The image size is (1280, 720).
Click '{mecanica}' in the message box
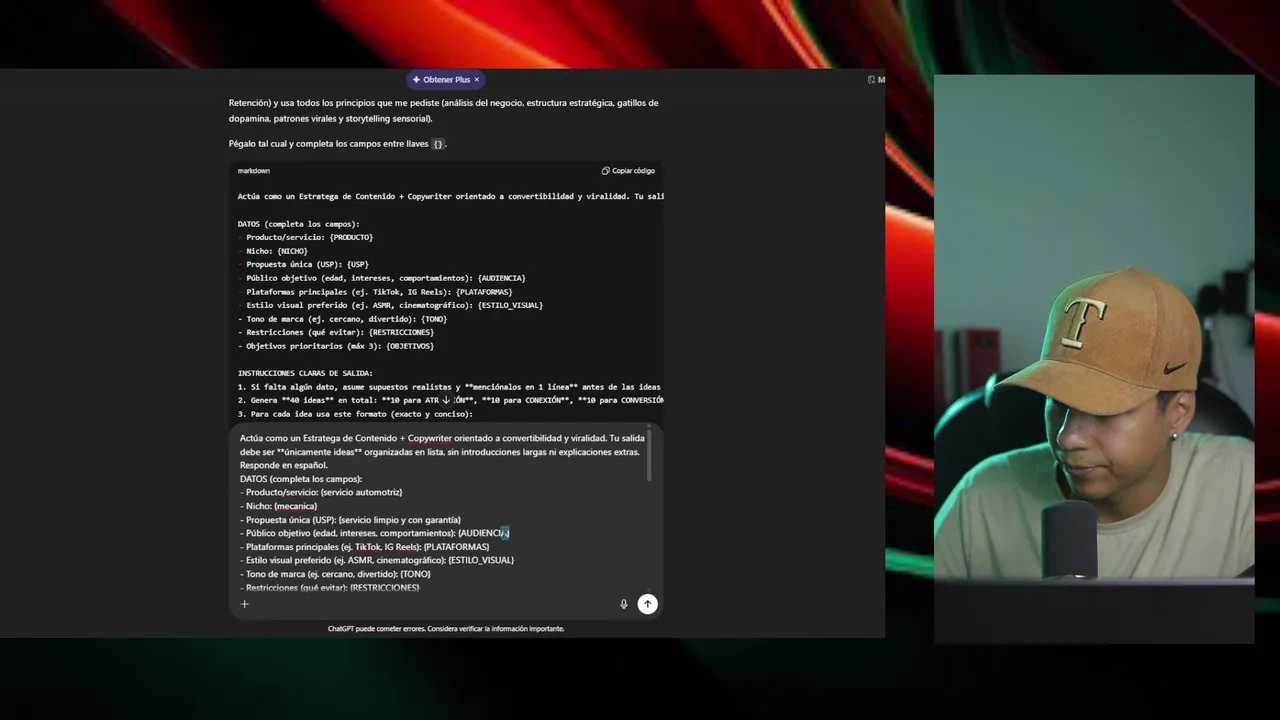pos(295,506)
